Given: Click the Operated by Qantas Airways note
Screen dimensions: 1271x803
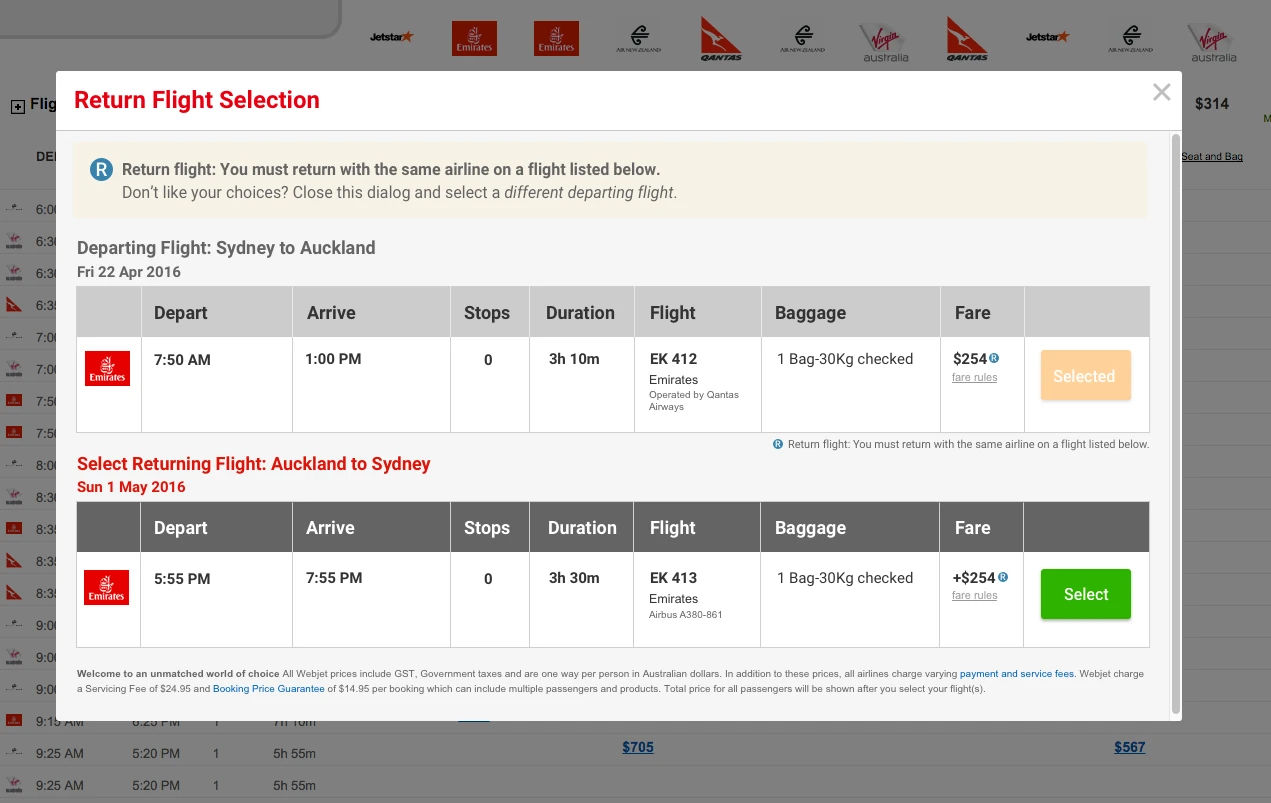Looking at the screenshot, I should 694,401.
